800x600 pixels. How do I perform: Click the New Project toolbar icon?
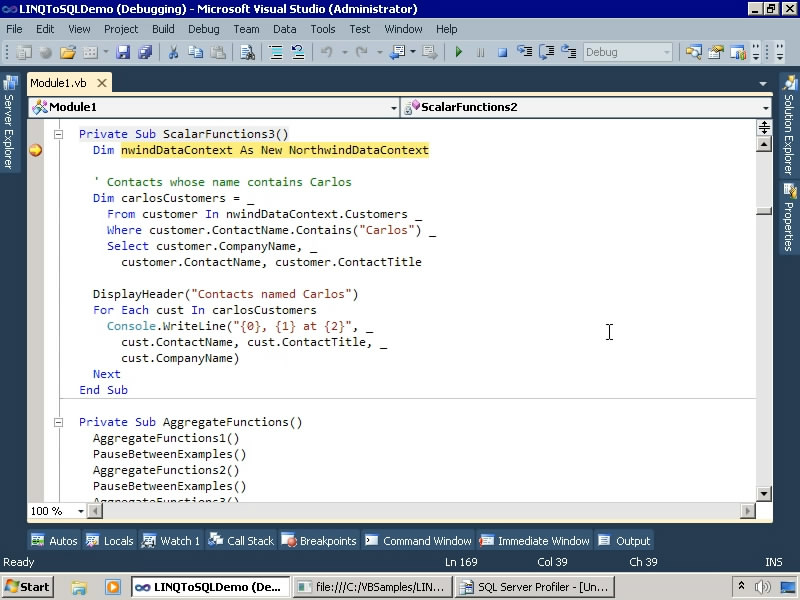coord(24,52)
